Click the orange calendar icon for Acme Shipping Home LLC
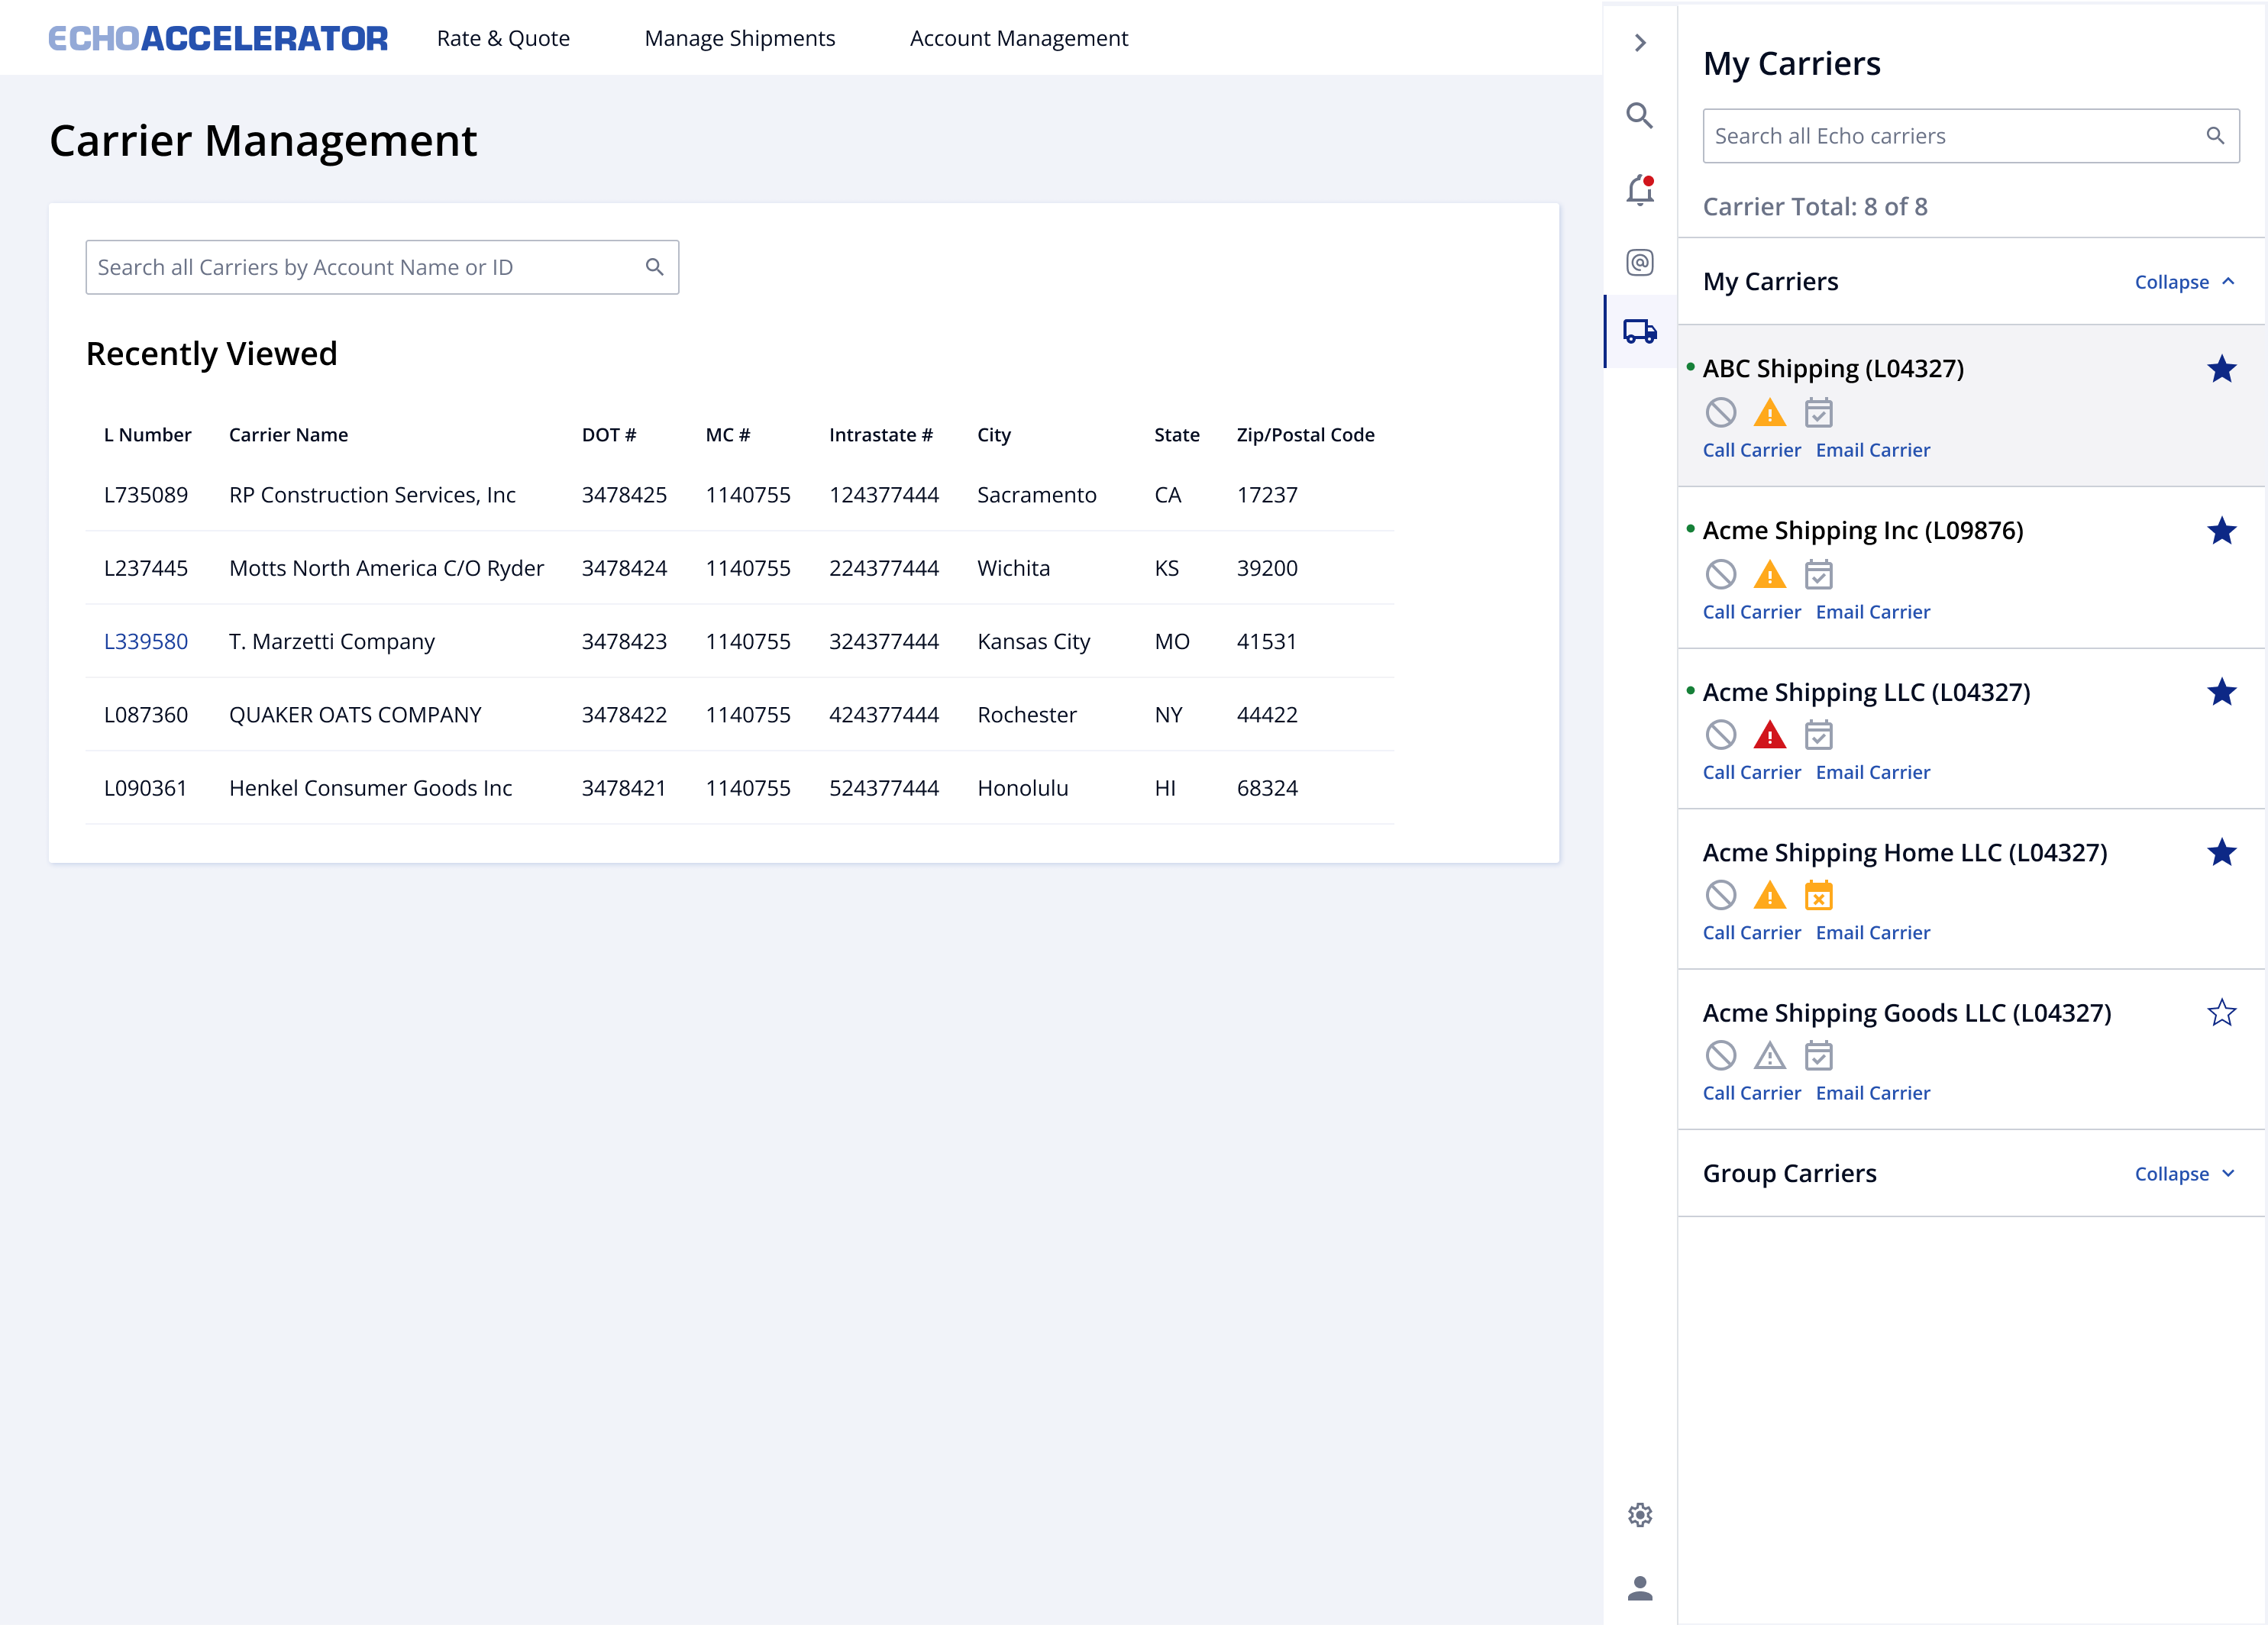 pos(1819,895)
